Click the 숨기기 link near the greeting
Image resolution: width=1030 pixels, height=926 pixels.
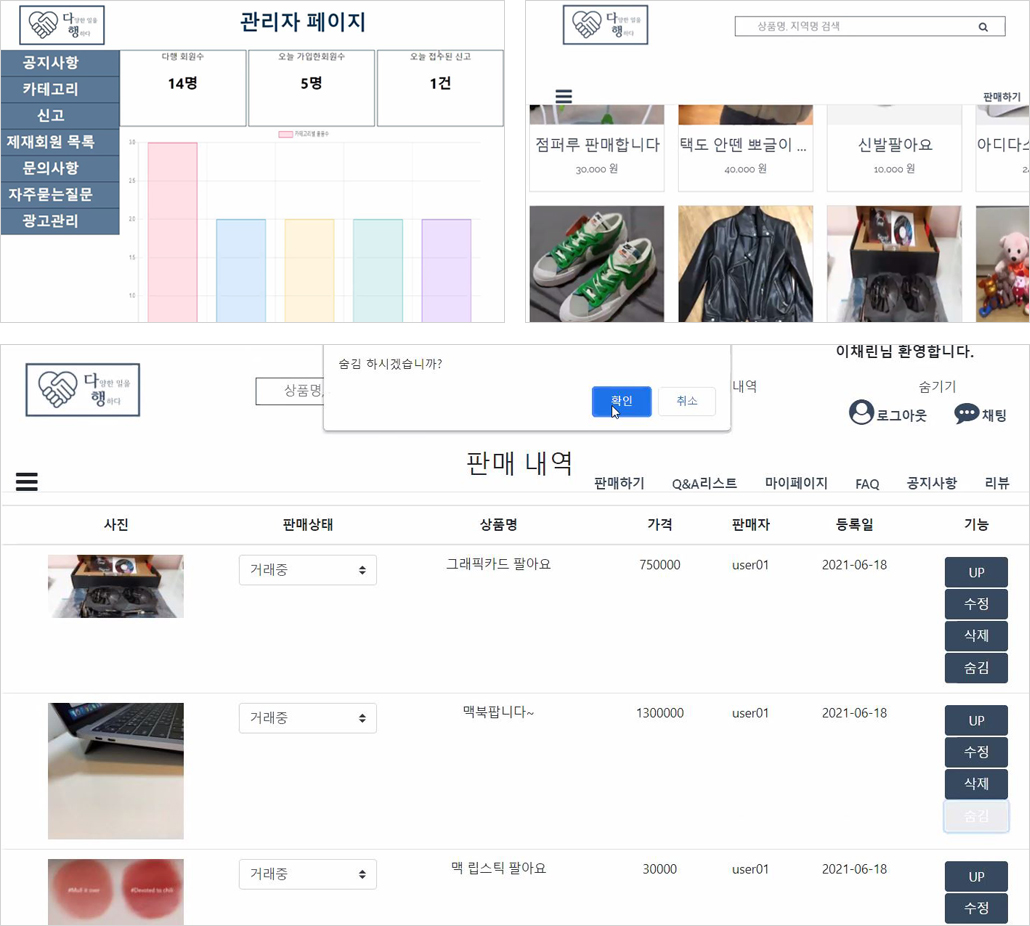937,387
